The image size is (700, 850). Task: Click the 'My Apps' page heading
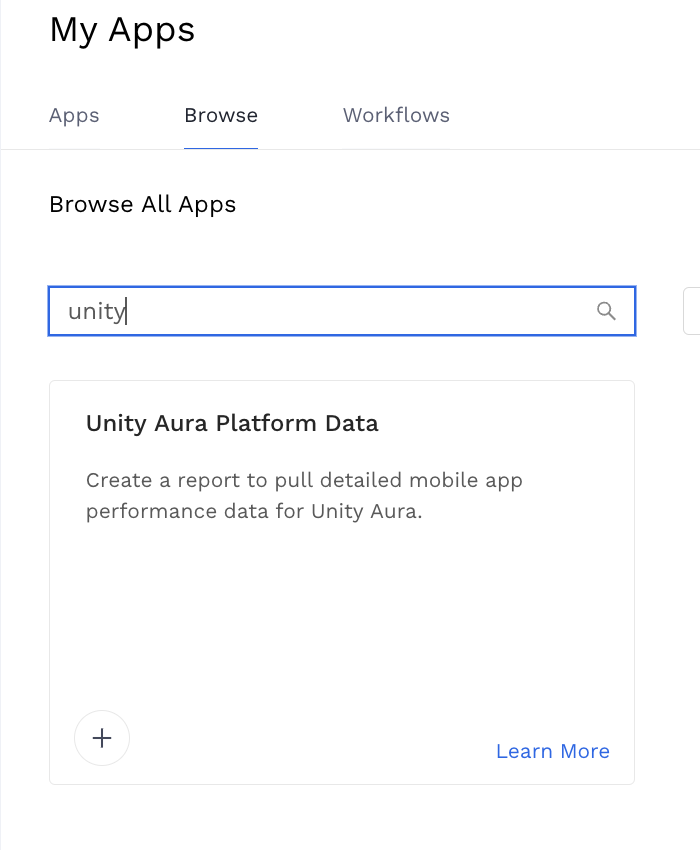pyautogui.click(x=122, y=30)
